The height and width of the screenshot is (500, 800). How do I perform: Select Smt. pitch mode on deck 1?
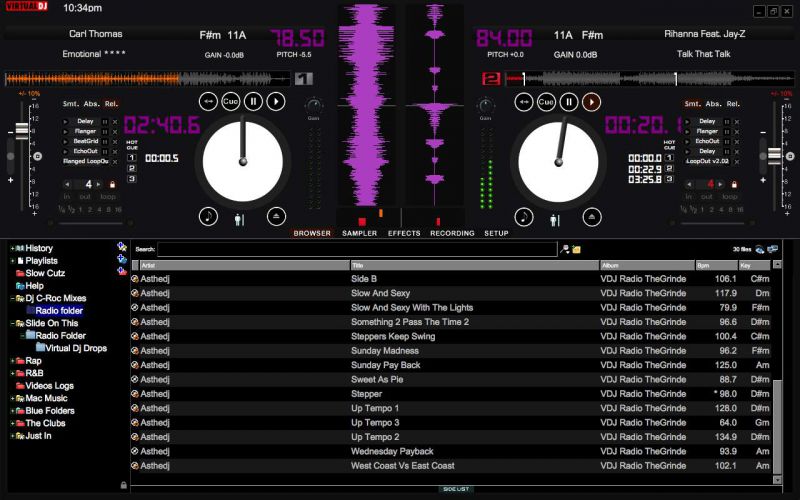coord(71,104)
